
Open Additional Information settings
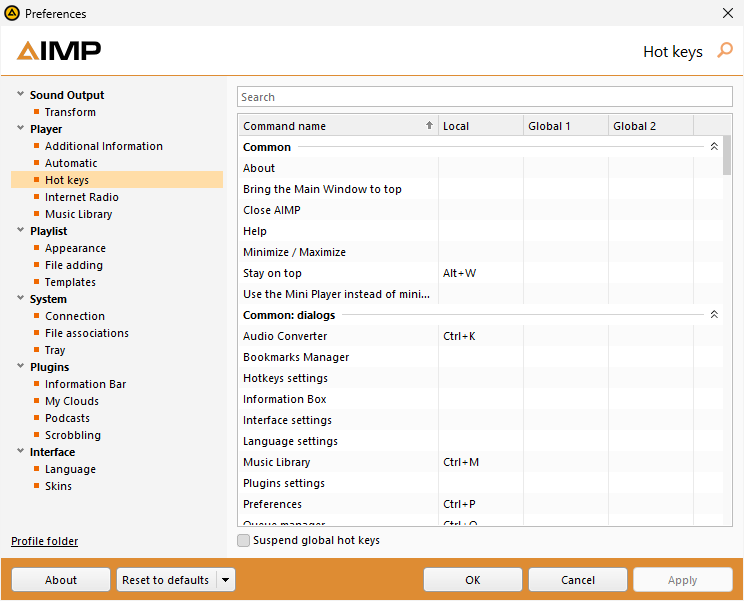104,146
